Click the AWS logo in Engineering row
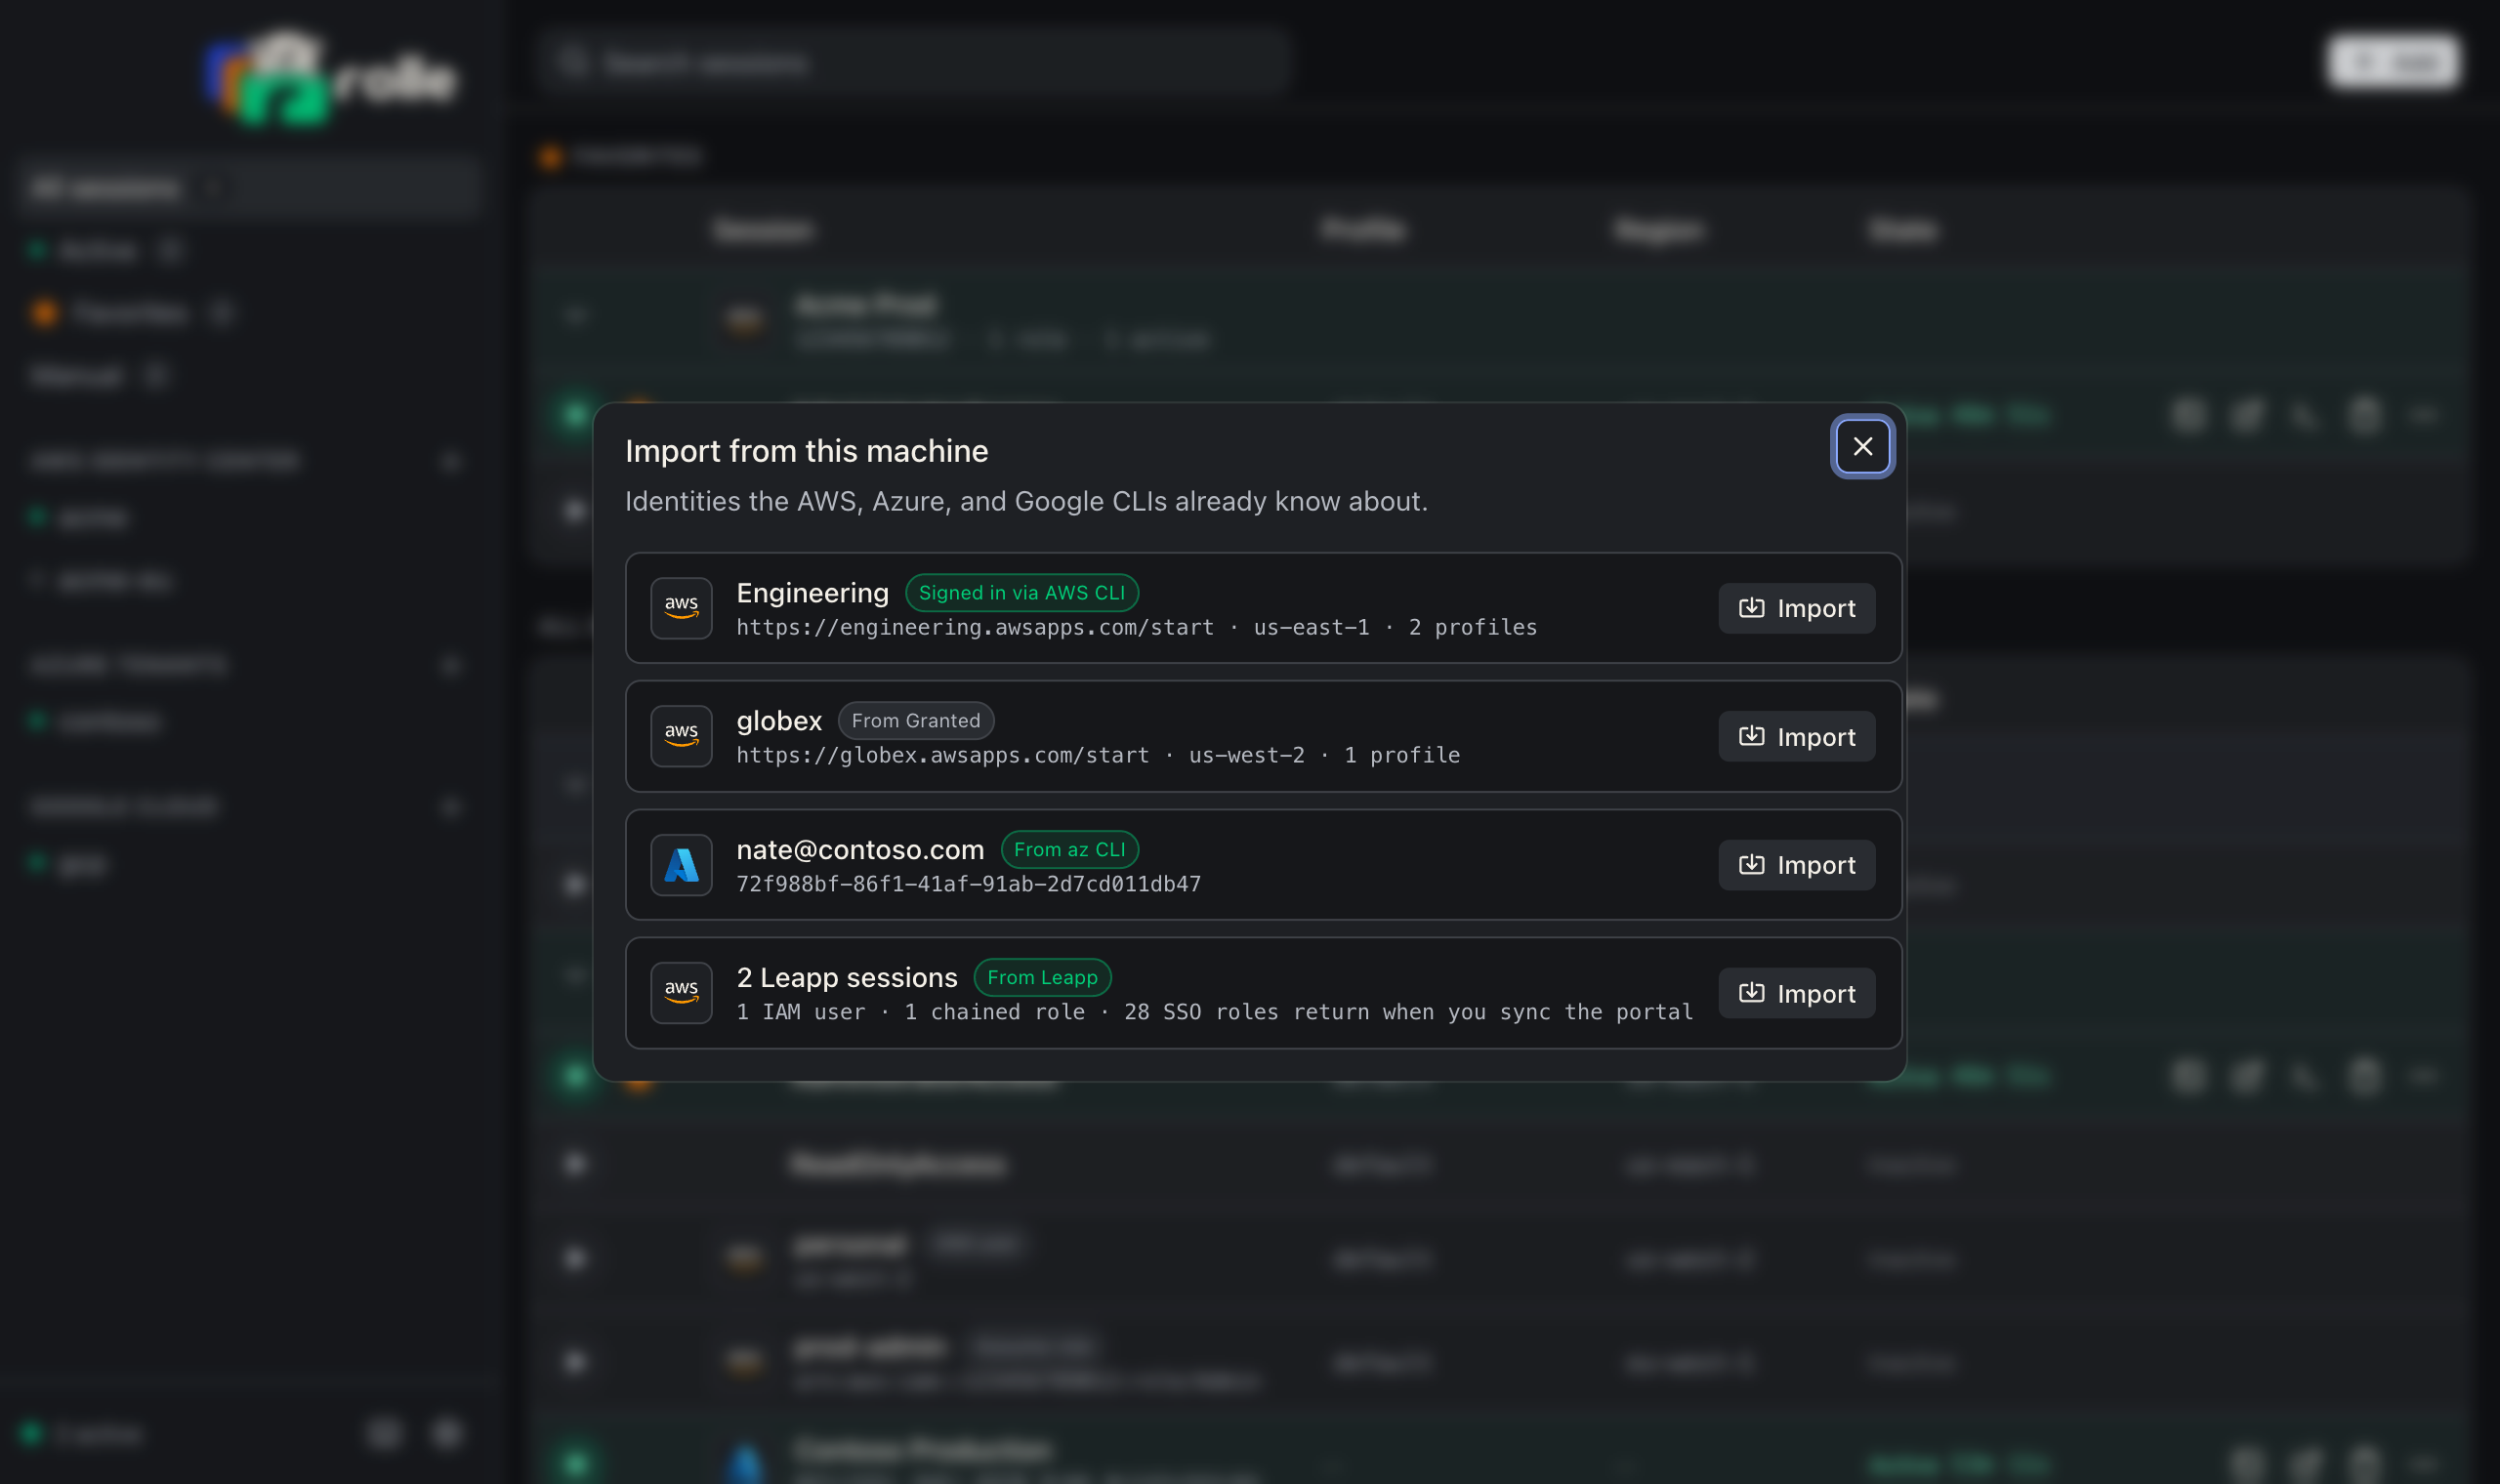Screen dimensions: 2500x1484 click(x=681, y=608)
